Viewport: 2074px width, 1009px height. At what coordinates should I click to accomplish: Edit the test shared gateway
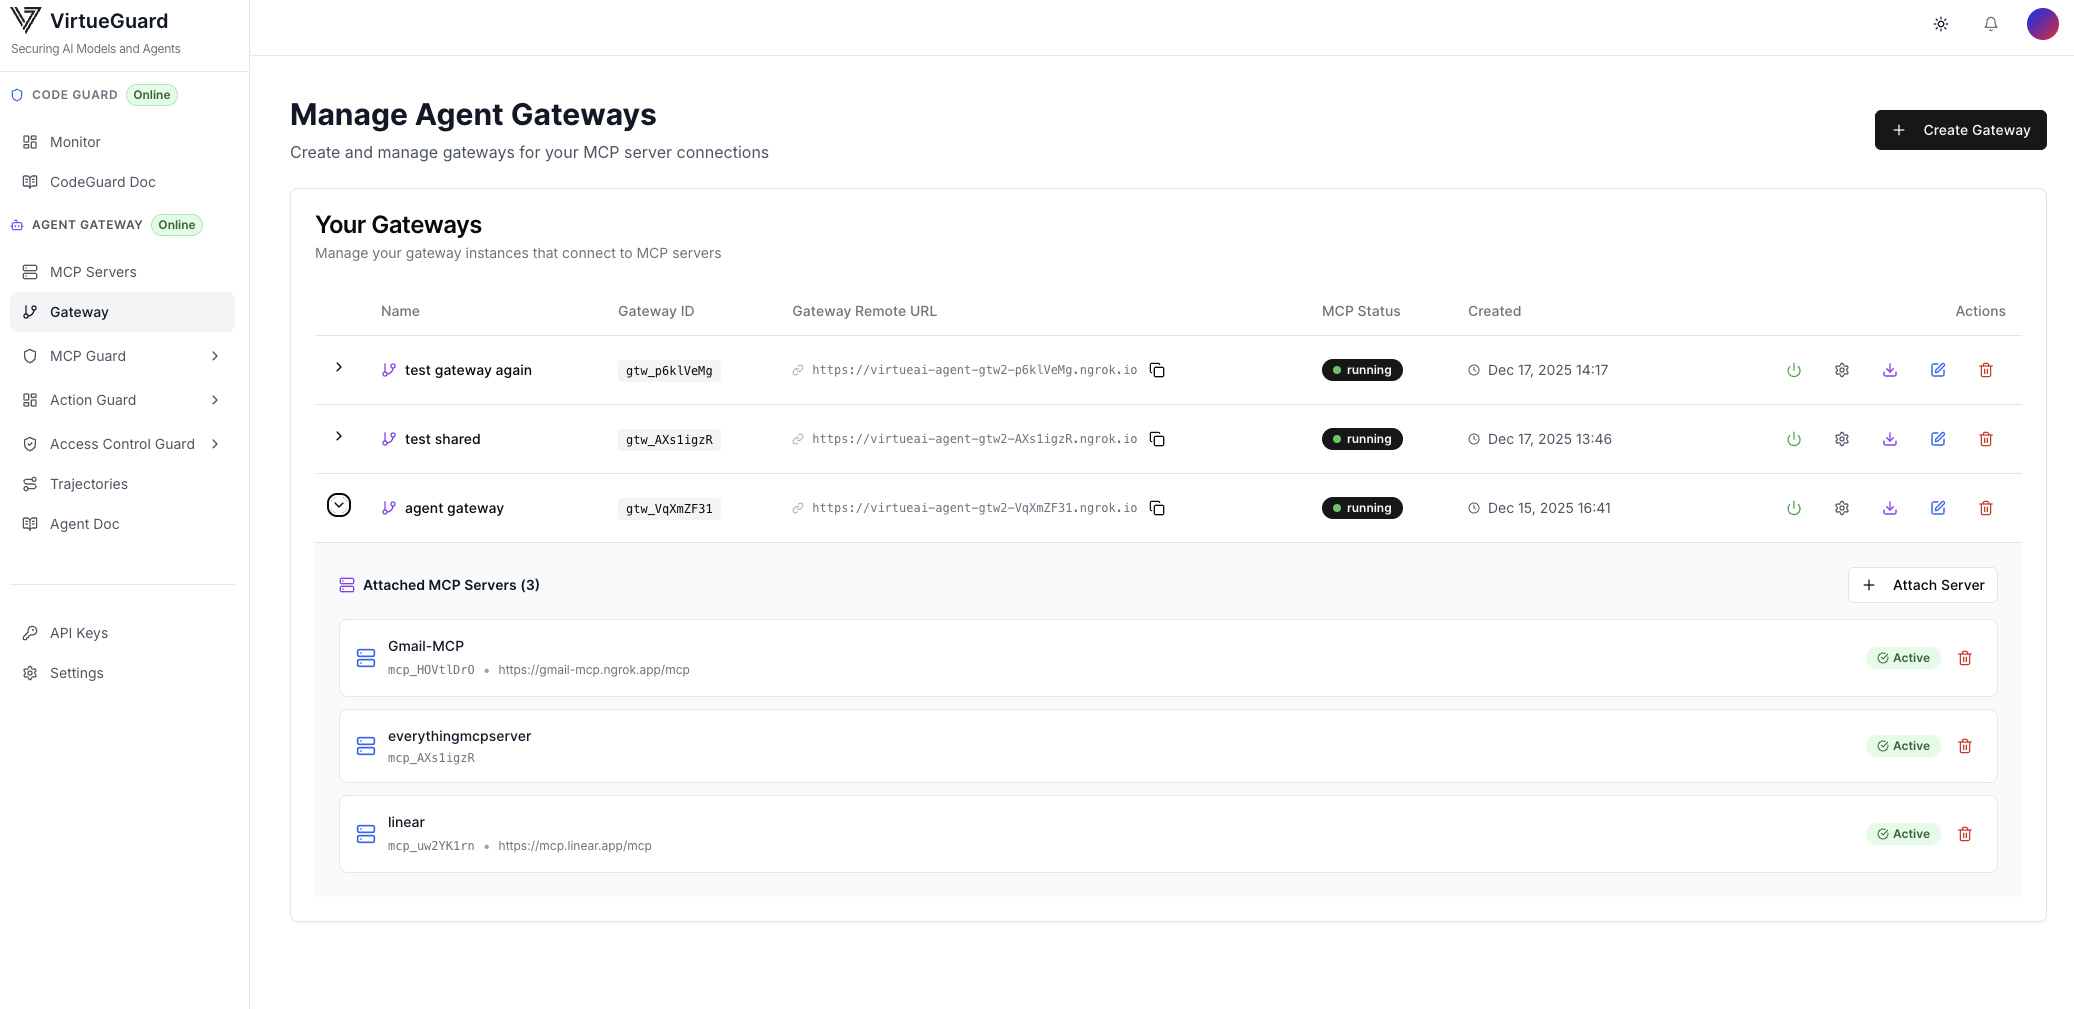[x=1937, y=439]
